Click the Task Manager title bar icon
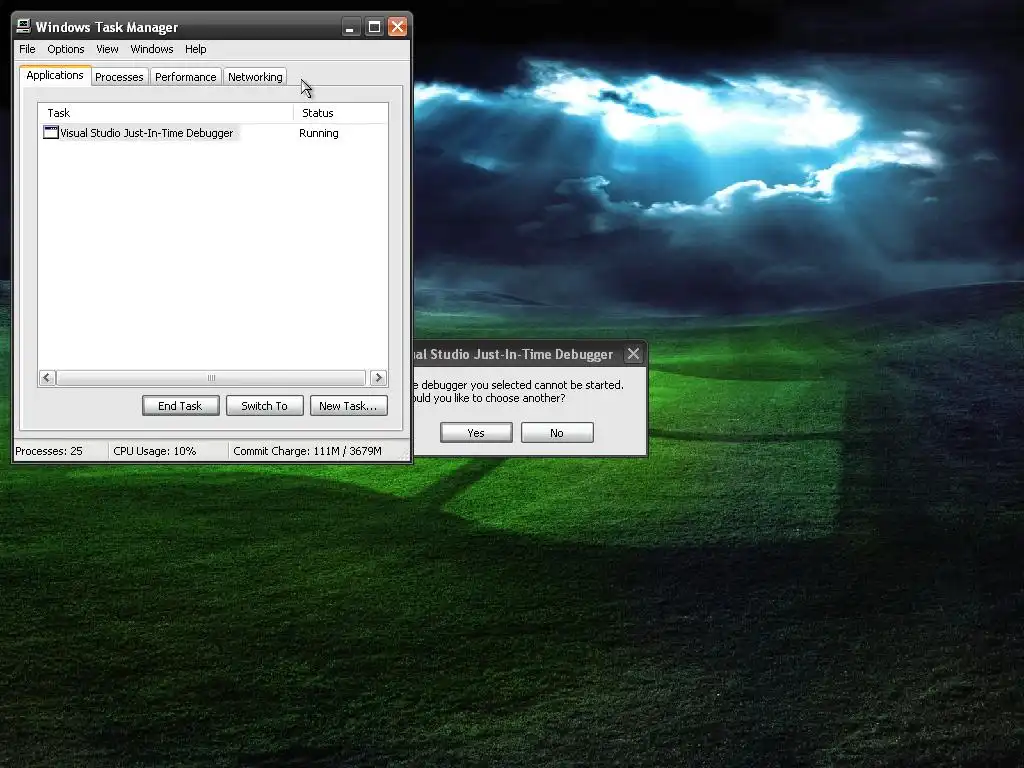 [24, 26]
